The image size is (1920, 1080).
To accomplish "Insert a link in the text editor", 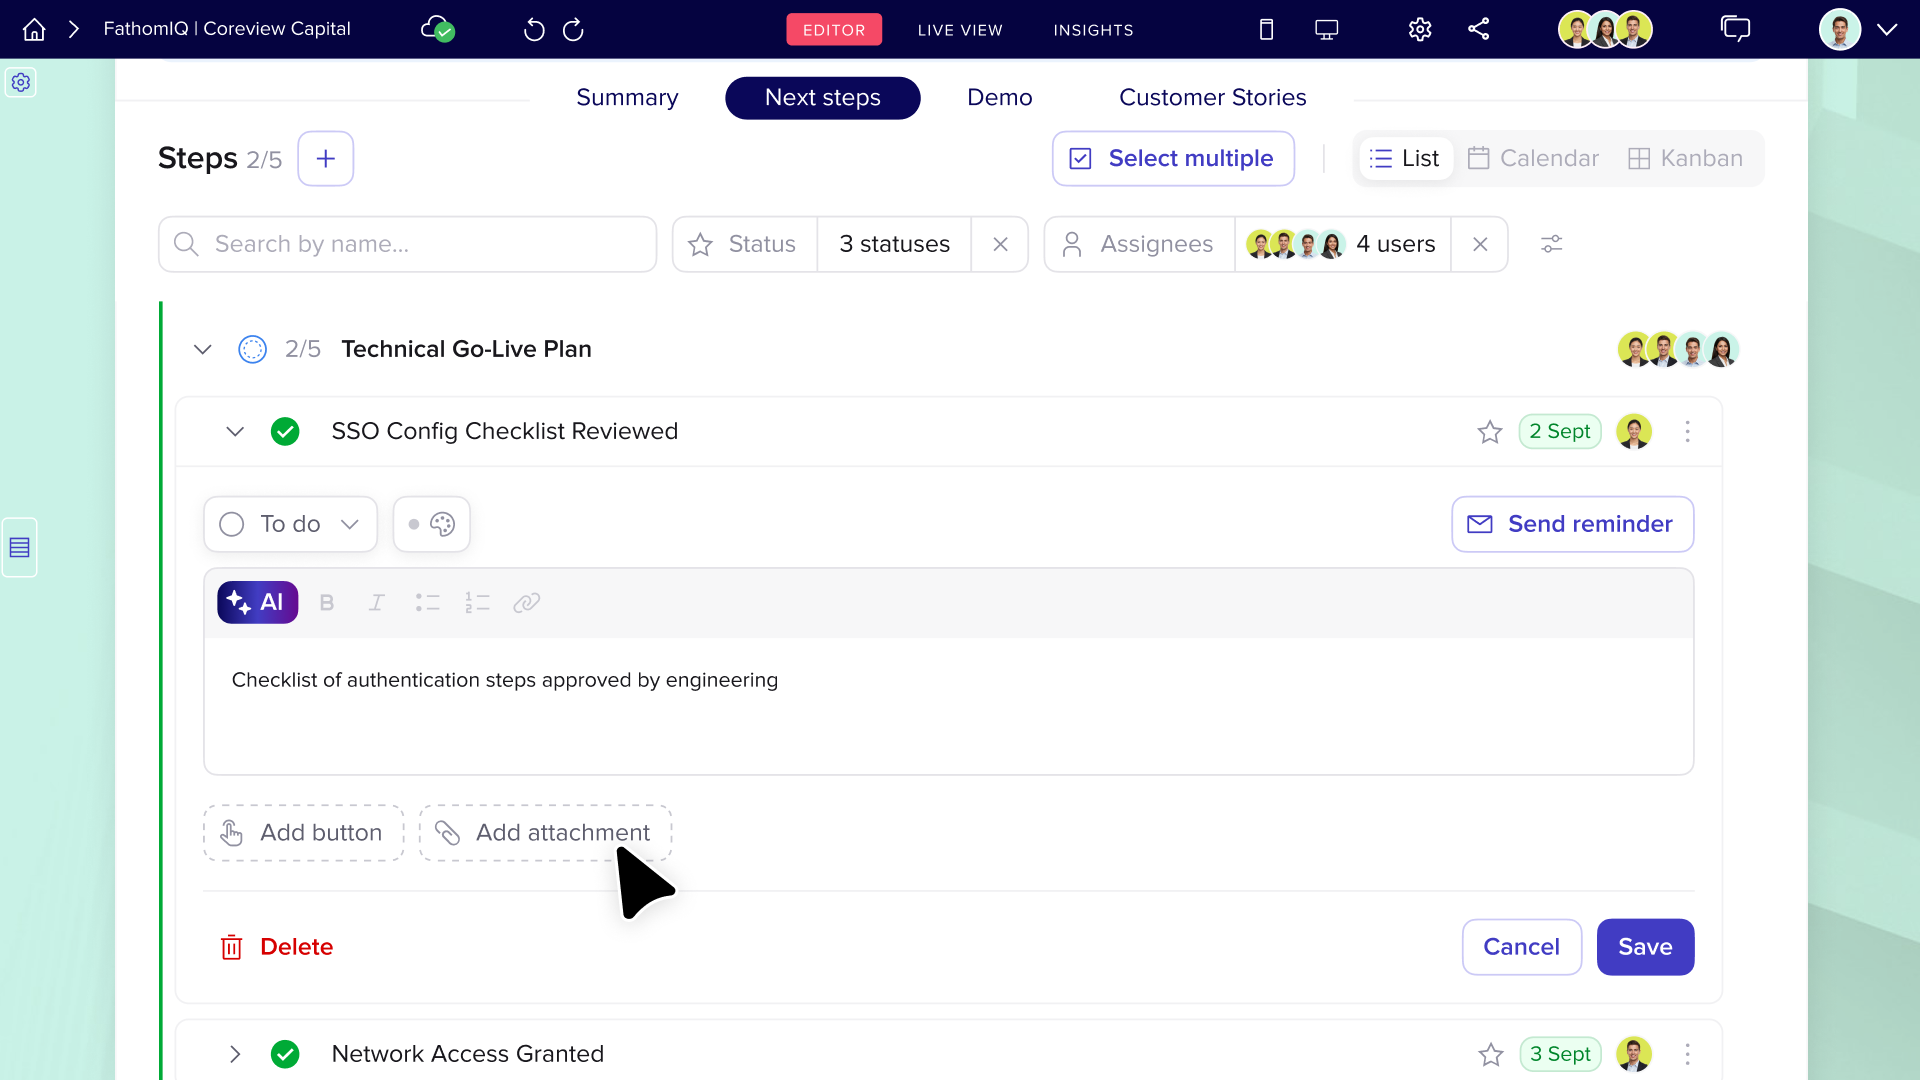I will pos(526,602).
